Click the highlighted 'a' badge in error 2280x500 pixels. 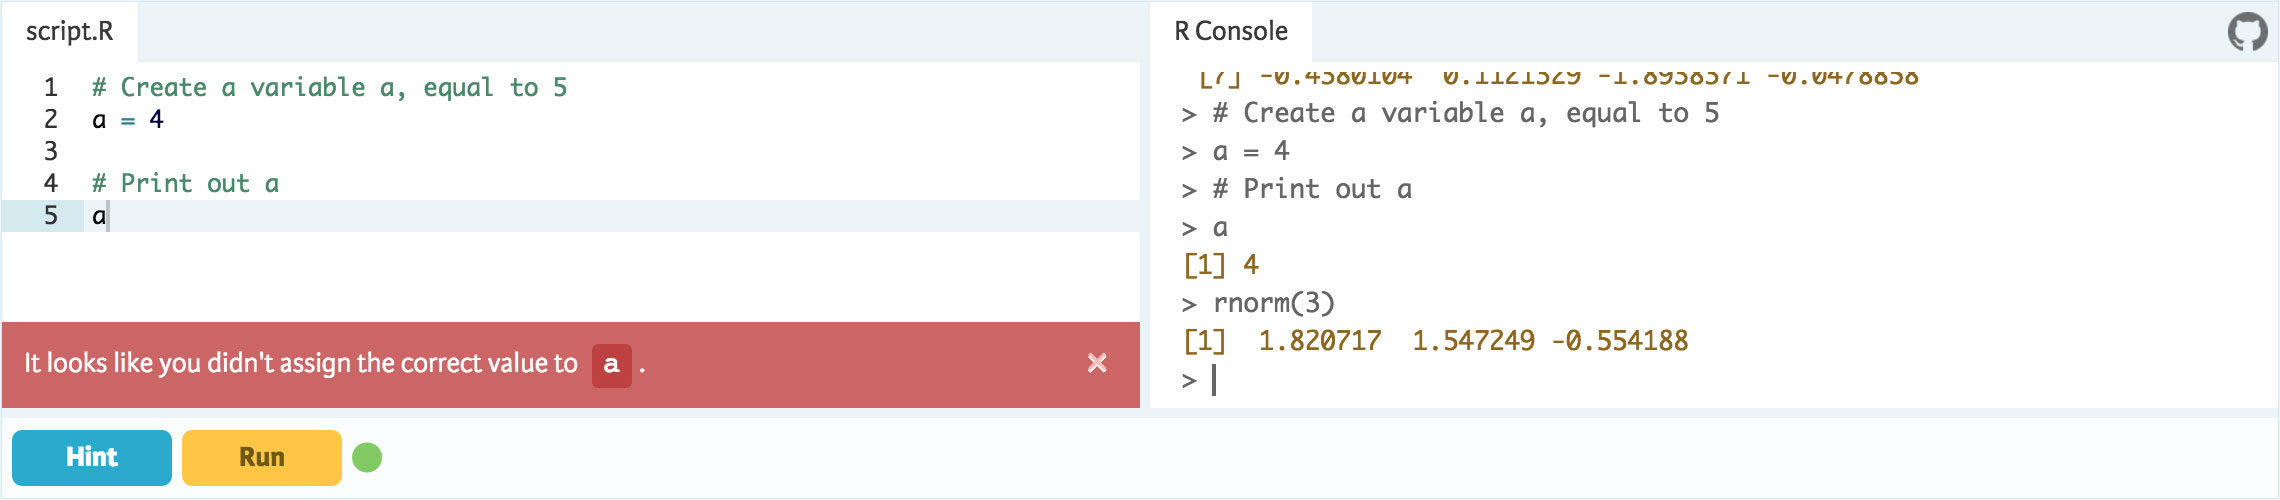(x=611, y=364)
